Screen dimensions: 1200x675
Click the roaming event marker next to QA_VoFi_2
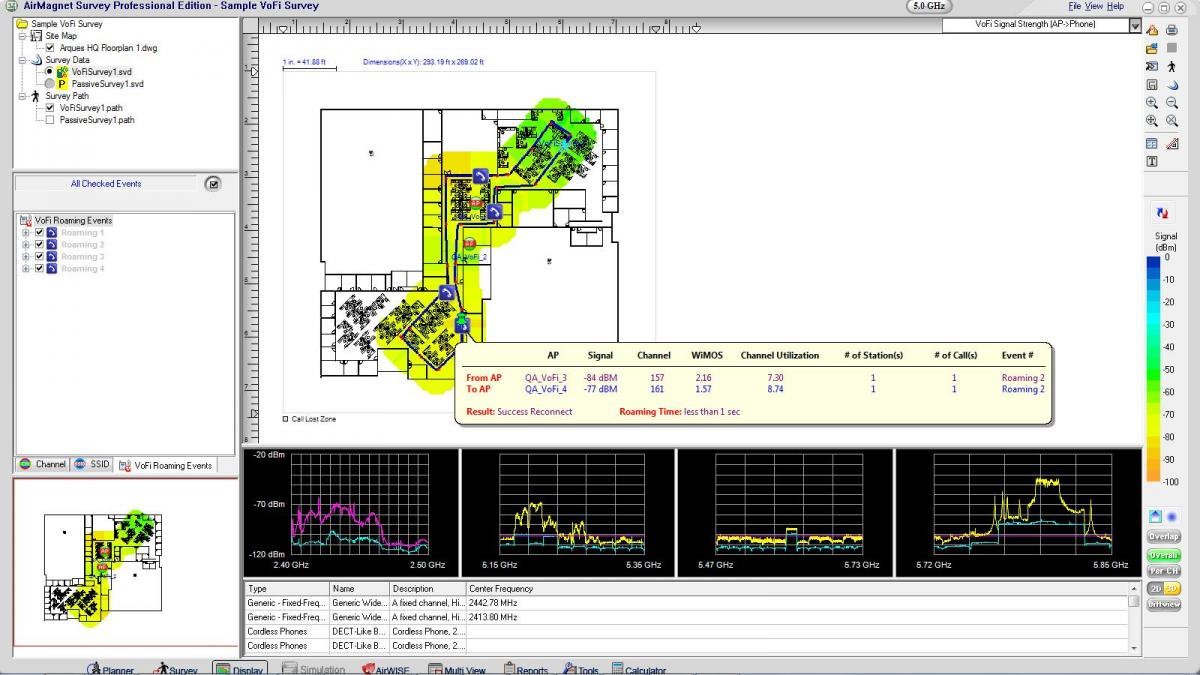click(x=469, y=244)
